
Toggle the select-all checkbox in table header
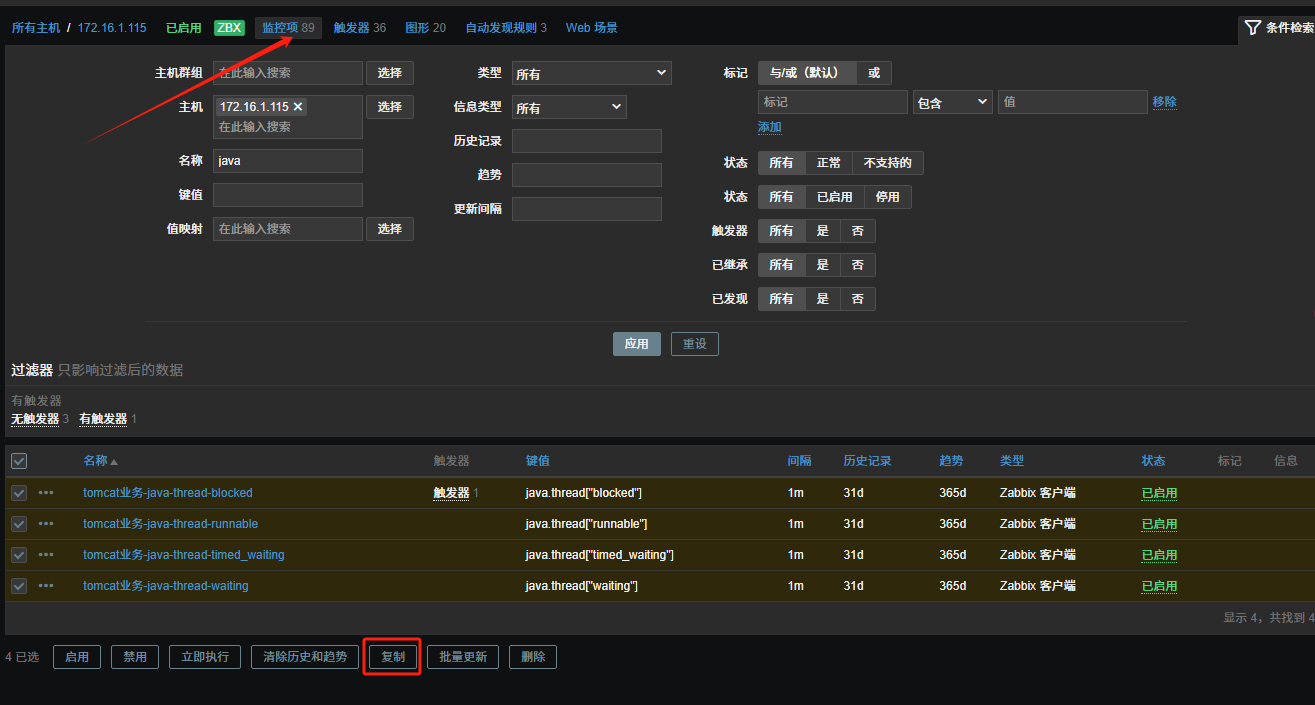click(x=19, y=461)
